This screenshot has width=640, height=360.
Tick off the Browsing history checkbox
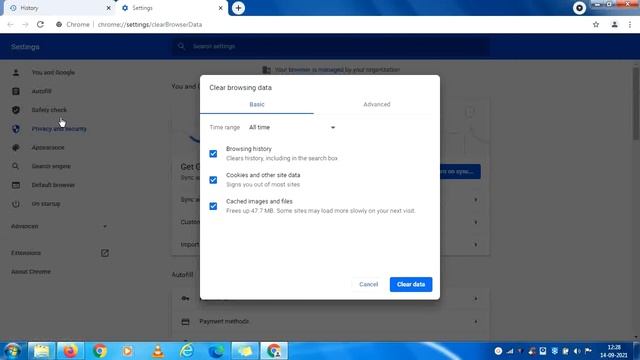click(x=213, y=154)
